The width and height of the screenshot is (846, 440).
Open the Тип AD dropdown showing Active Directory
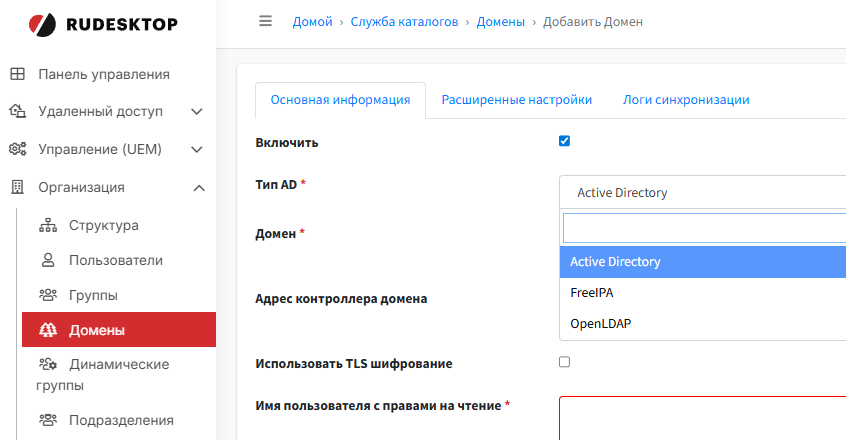[x=702, y=192]
